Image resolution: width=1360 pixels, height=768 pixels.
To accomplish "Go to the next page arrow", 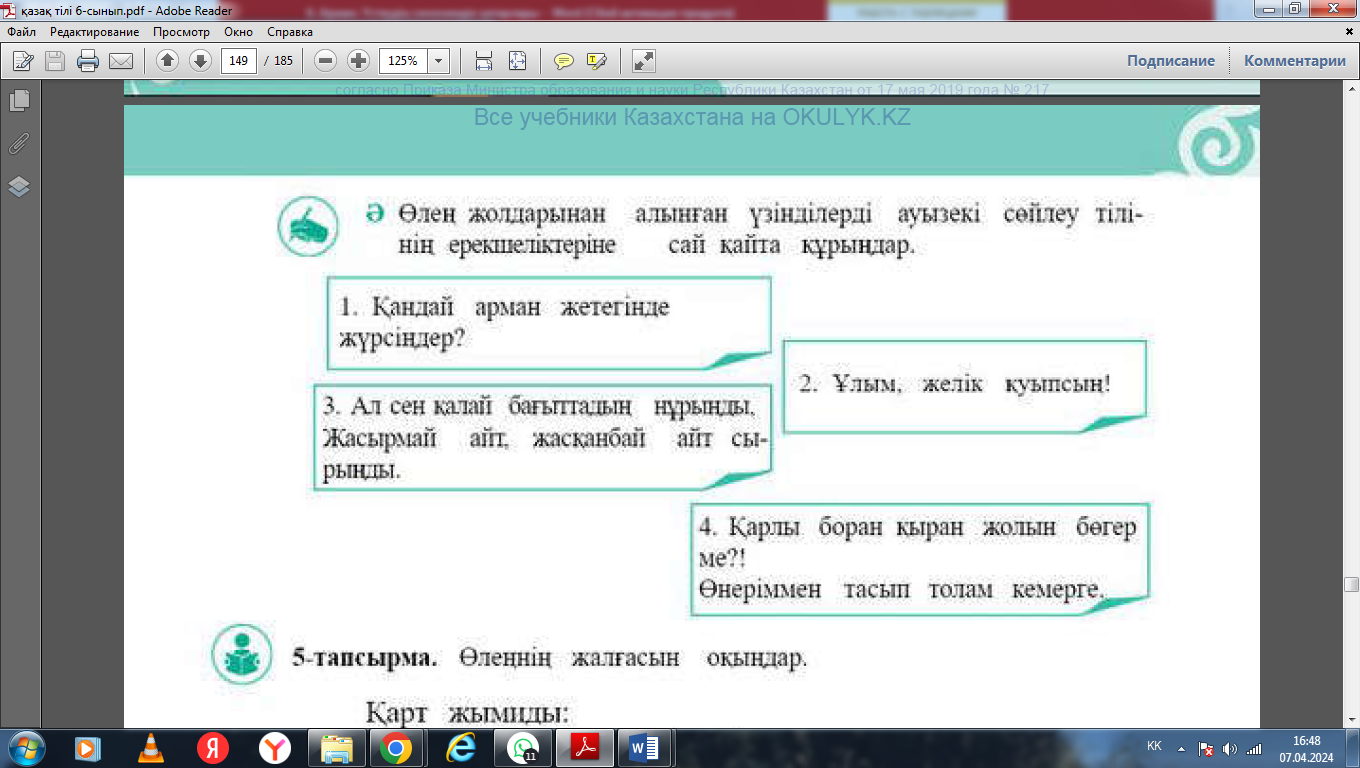I will pos(200,61).
